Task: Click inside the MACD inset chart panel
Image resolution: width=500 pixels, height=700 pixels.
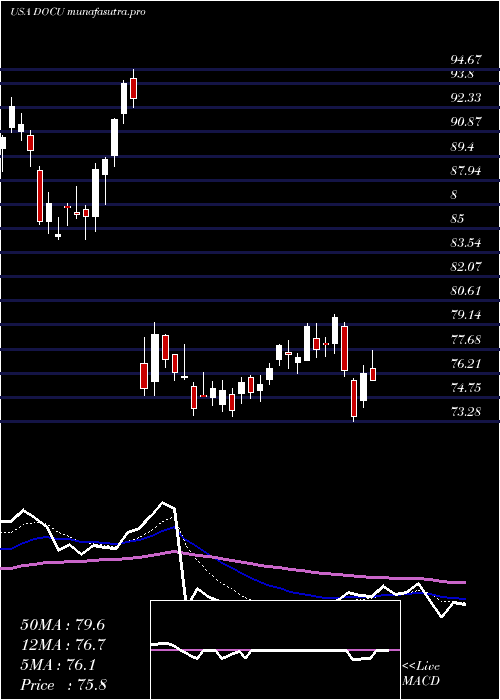Action: point(275,650)
